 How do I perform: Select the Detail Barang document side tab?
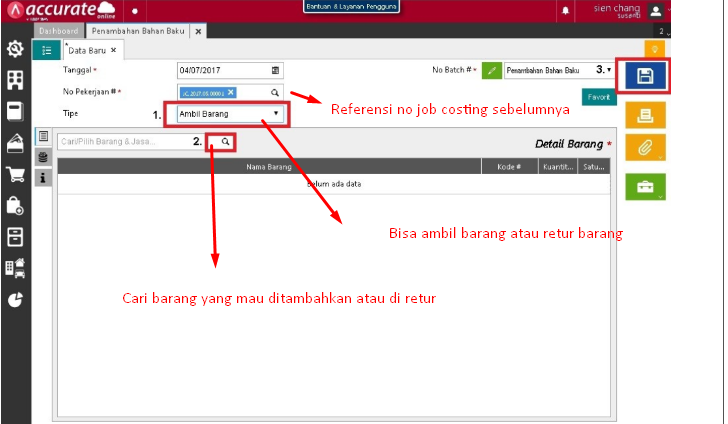click(x=43, y=136)
